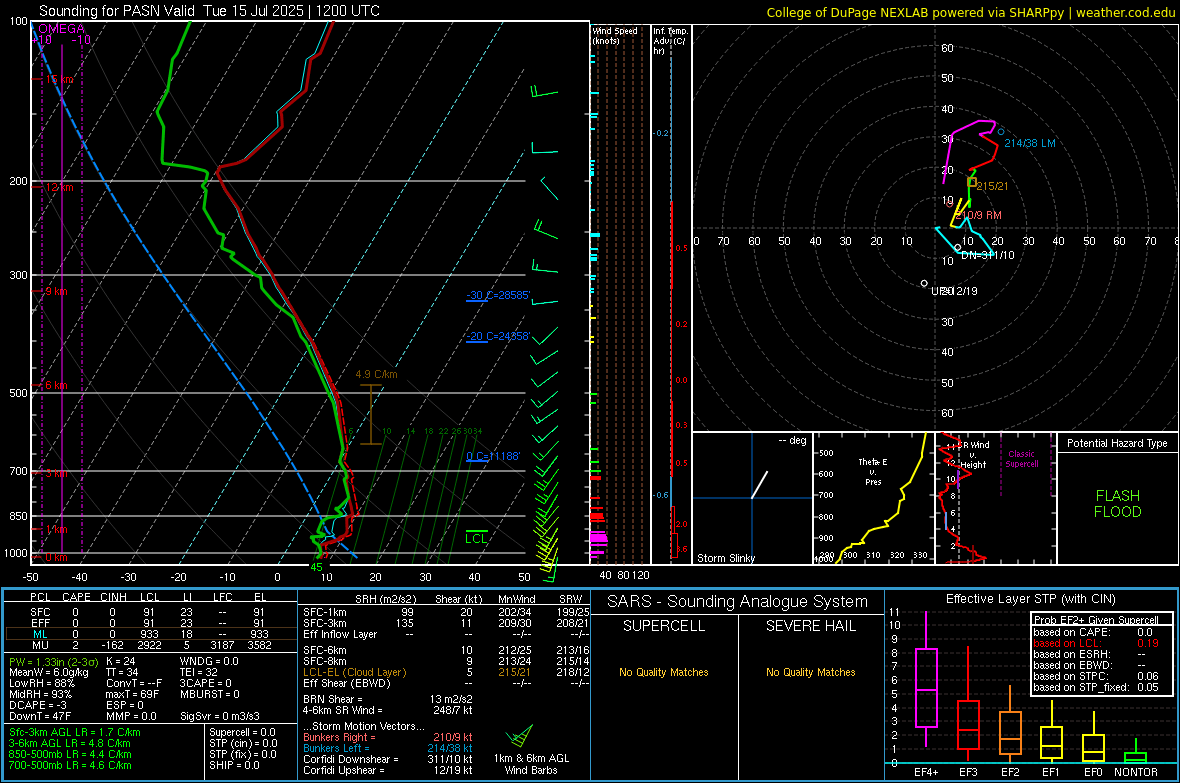Click the Corfidi downshear circle near DN=311/10

tap(957, 247)
